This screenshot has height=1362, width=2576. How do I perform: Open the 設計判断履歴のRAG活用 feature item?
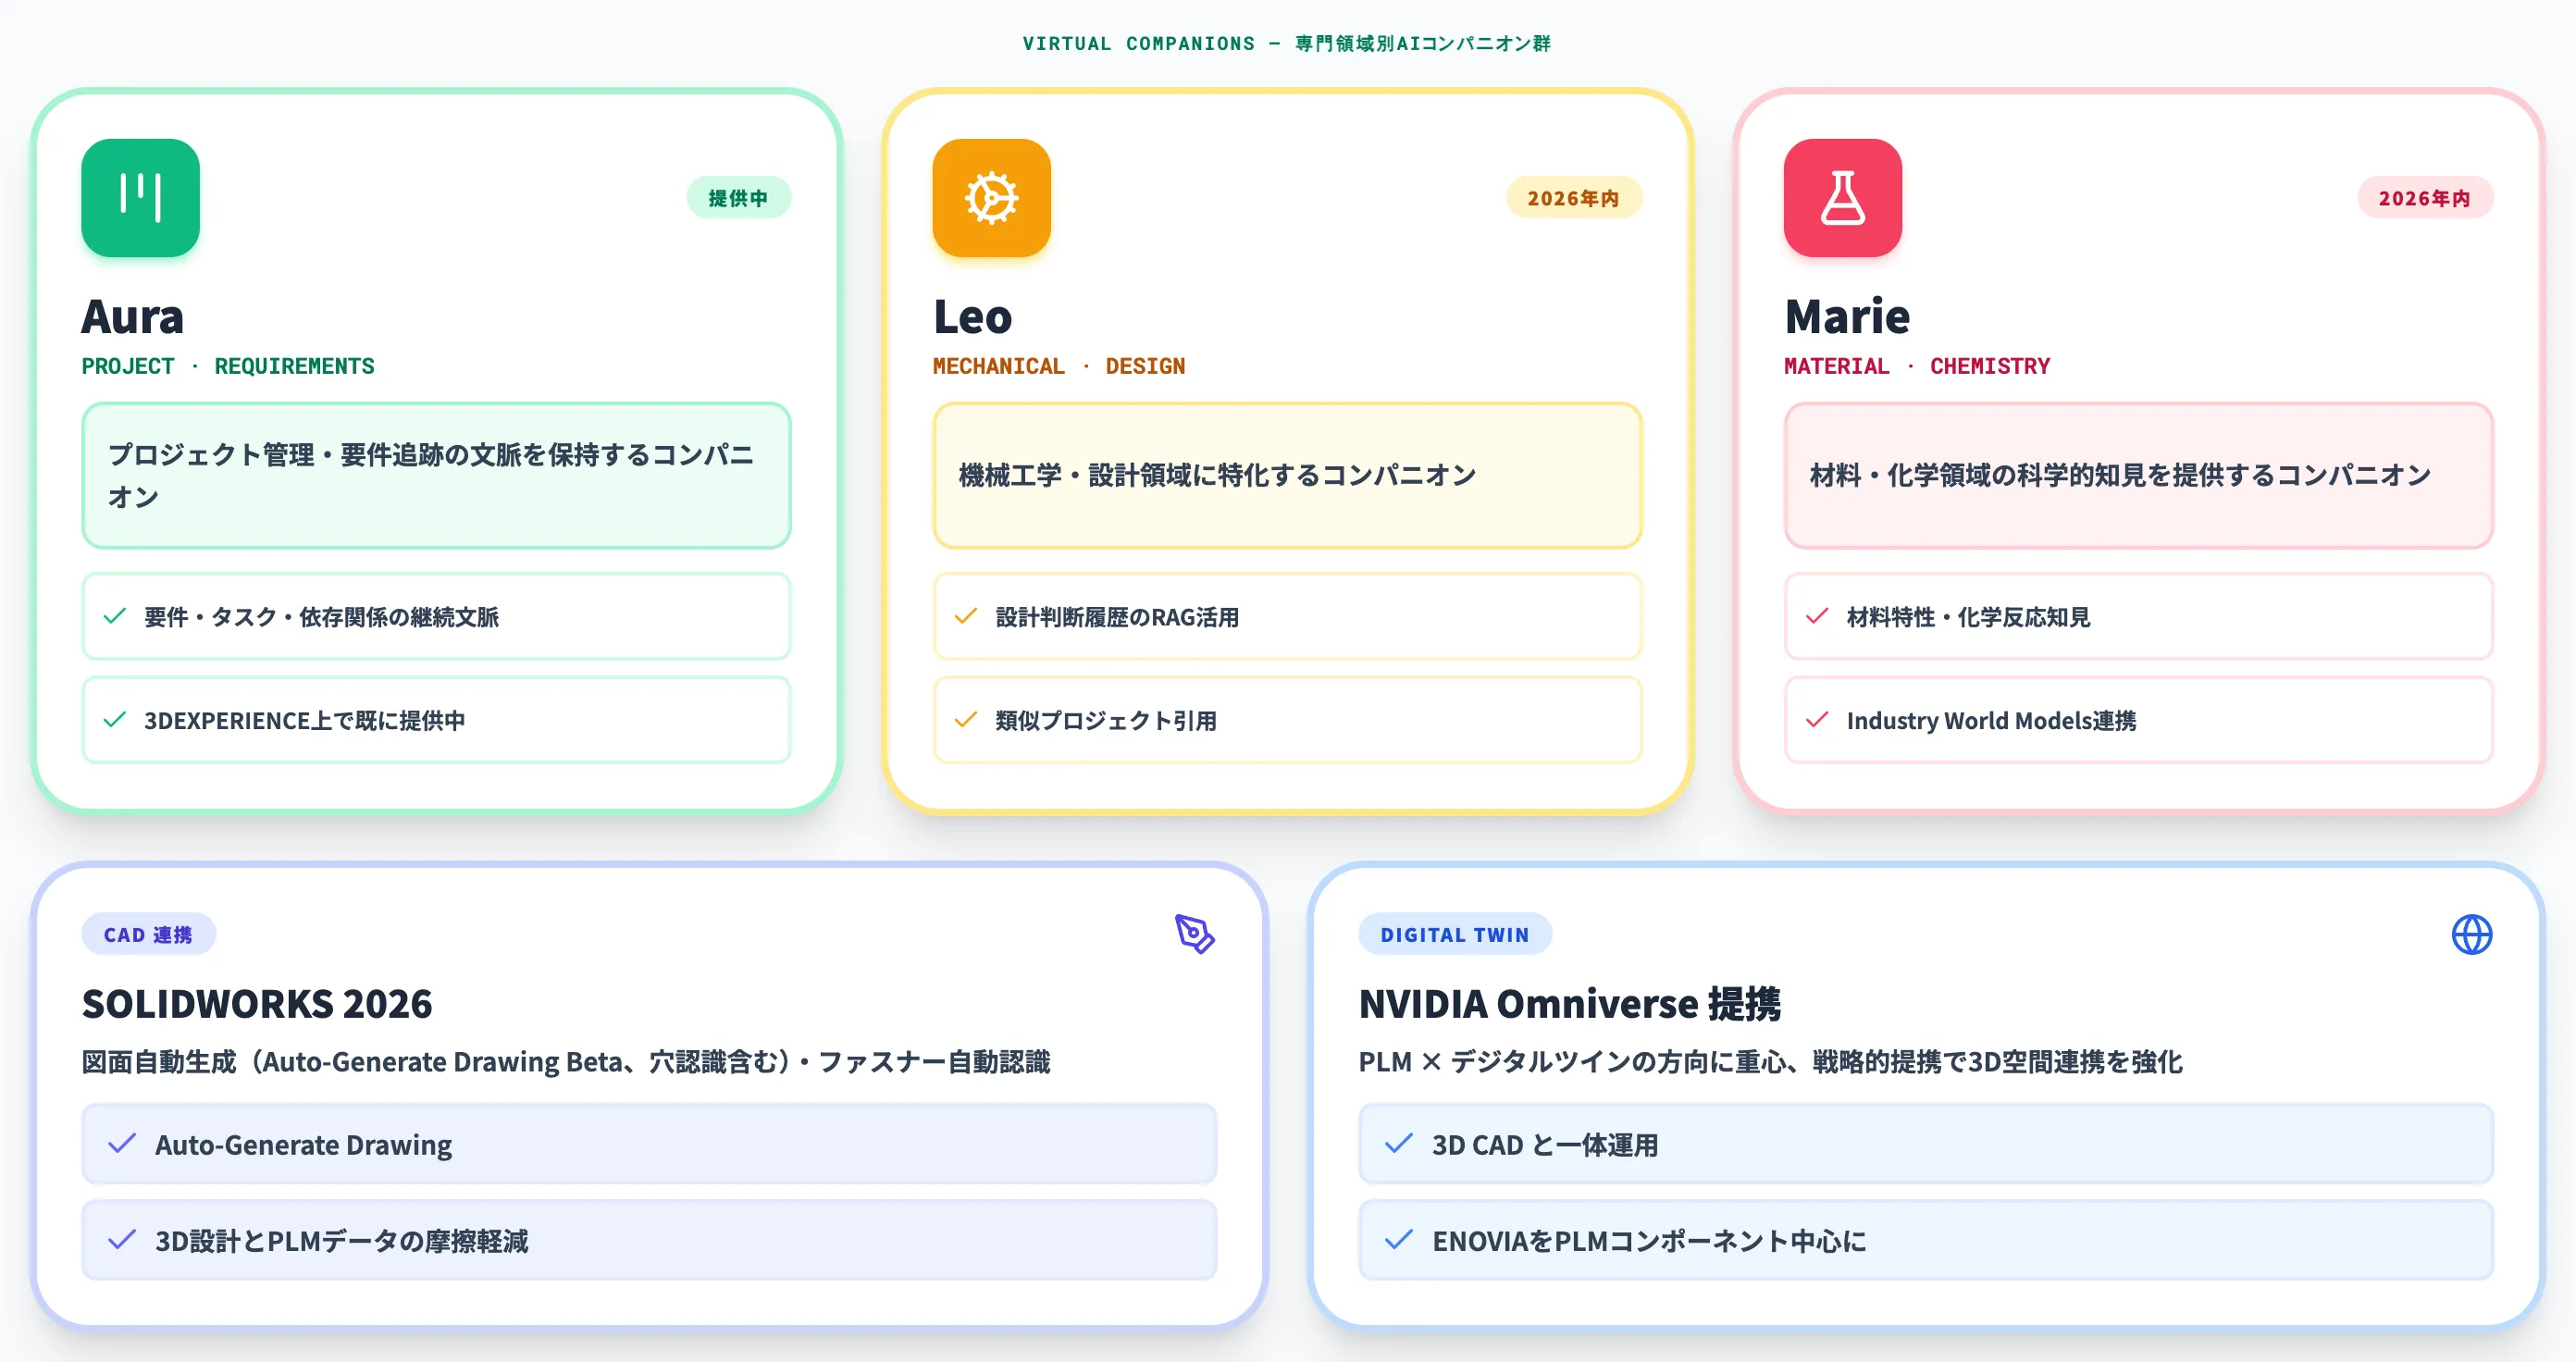(1287, 616)
